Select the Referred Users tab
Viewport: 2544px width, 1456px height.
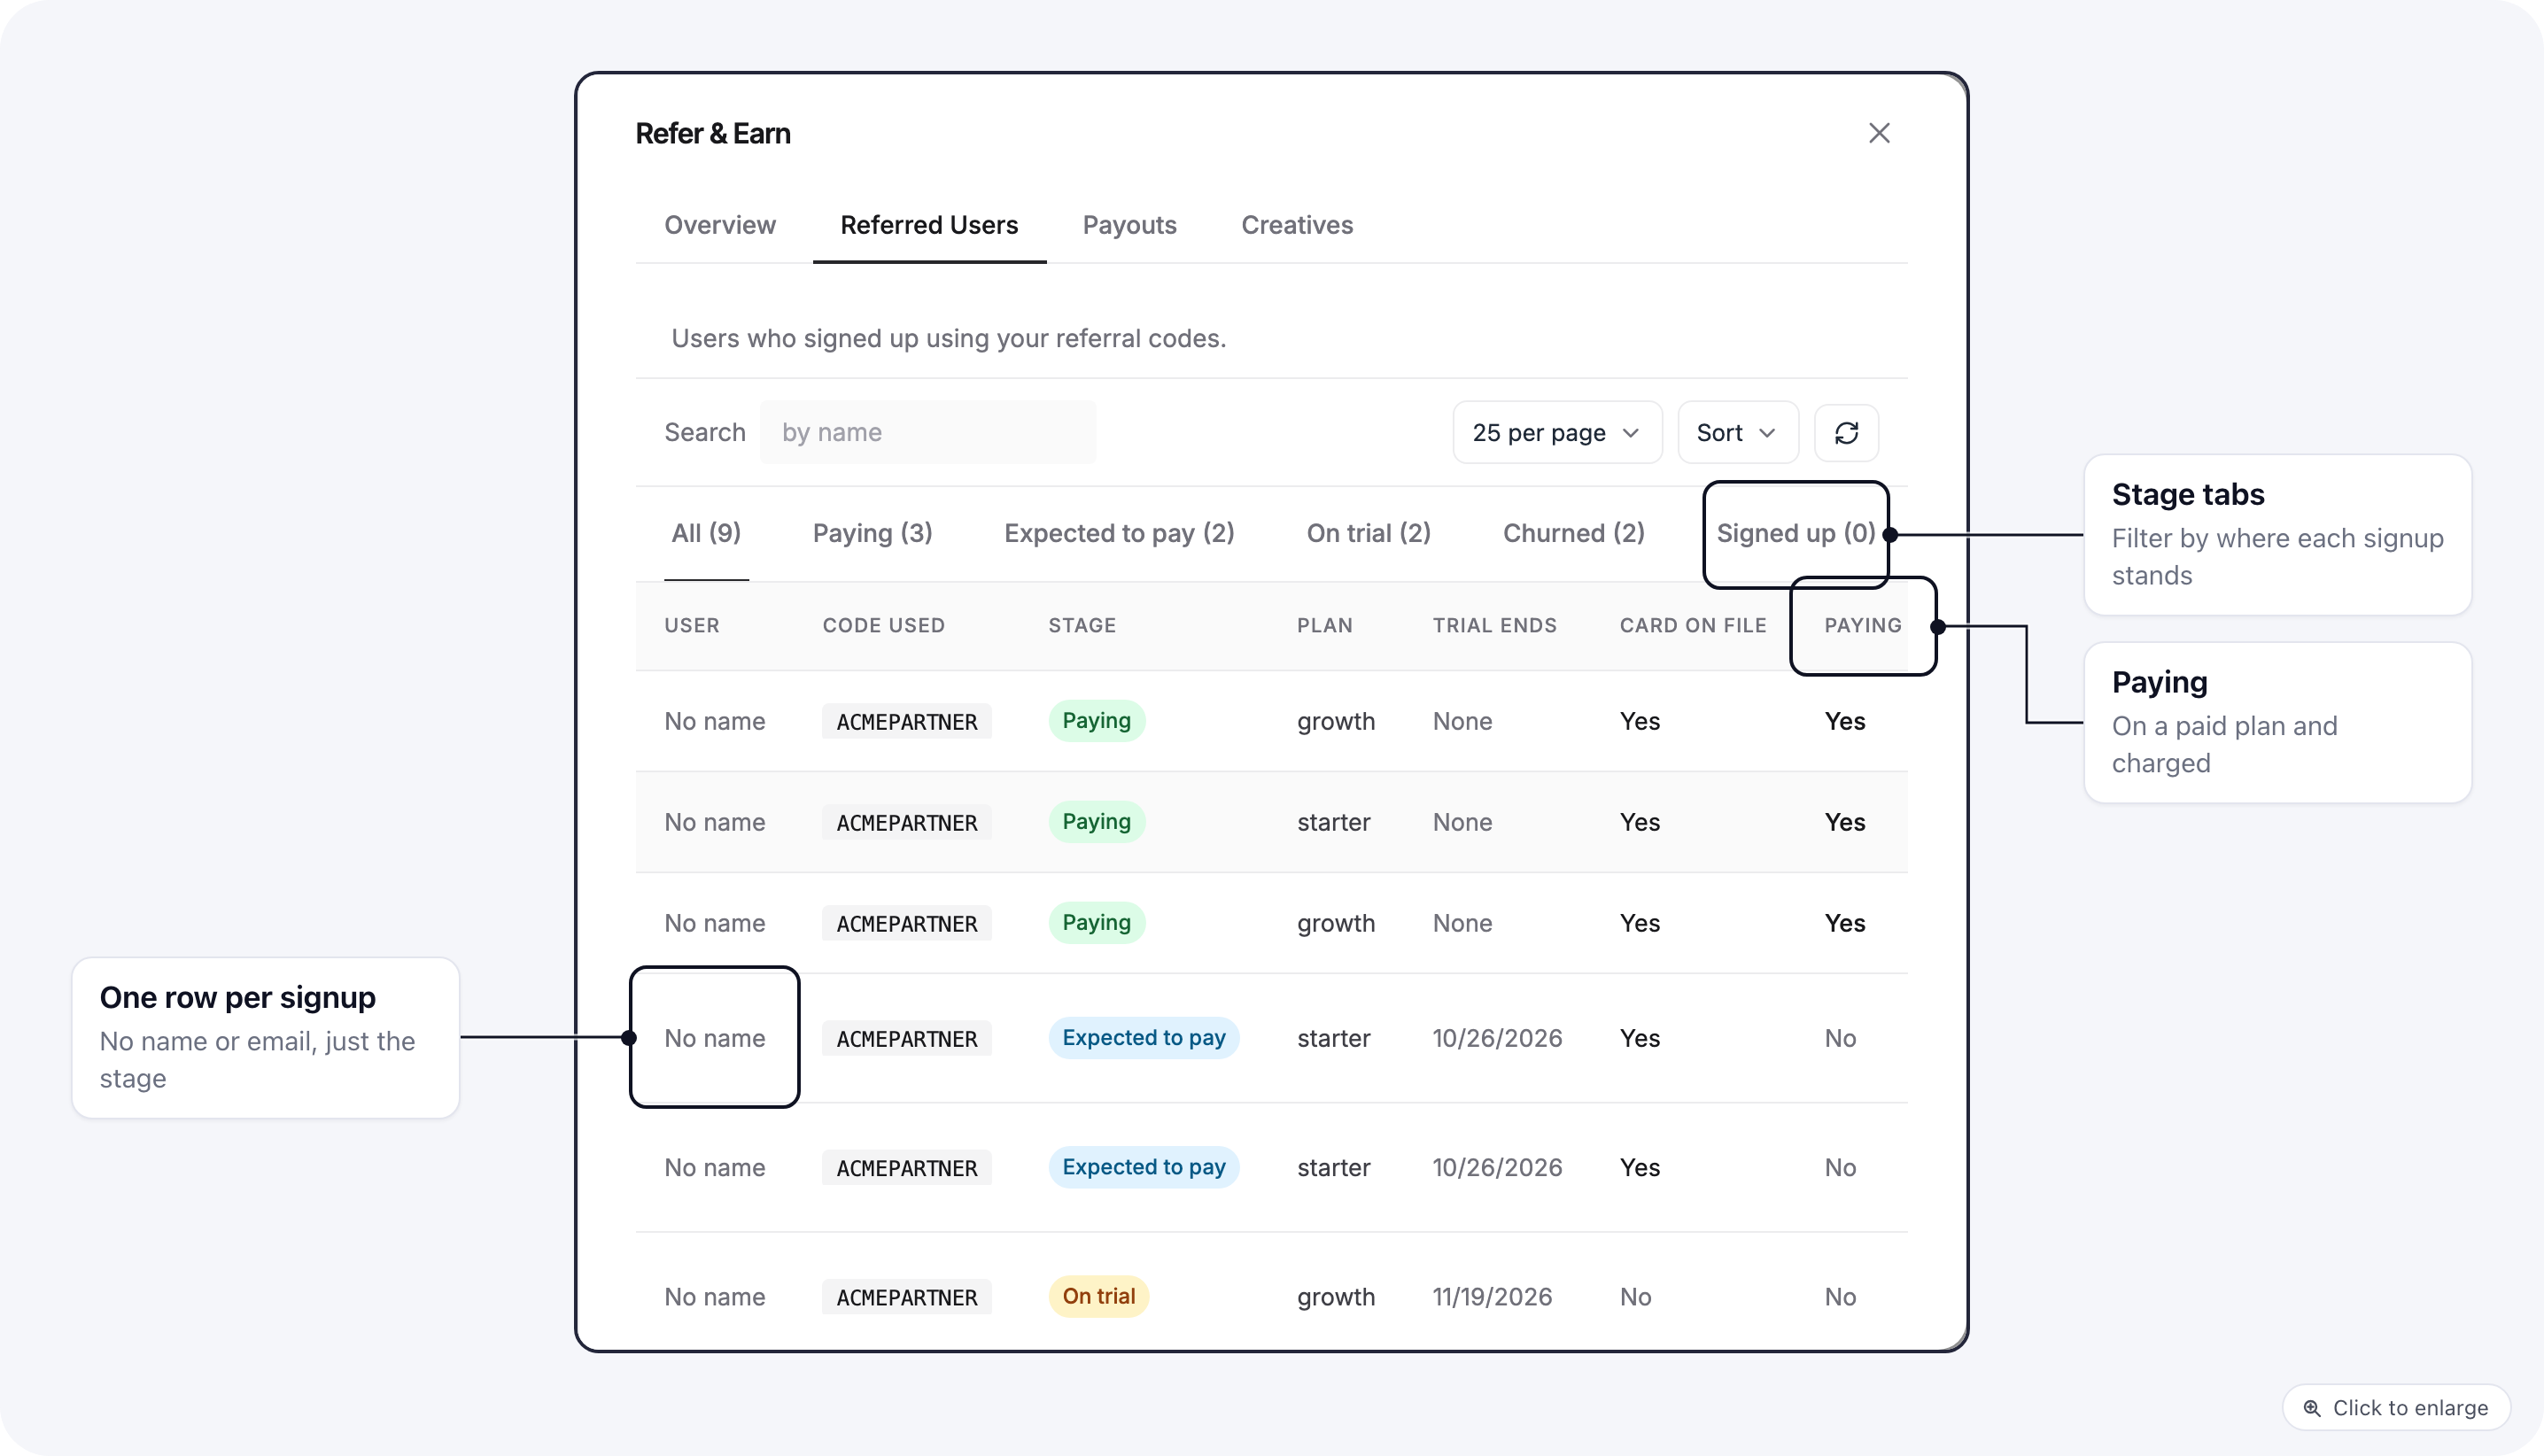click(929, 225)
